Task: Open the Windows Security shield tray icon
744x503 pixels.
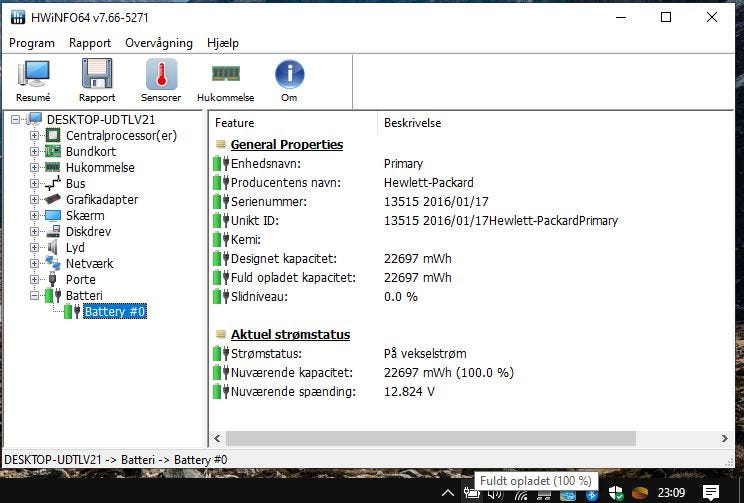Action: pos(616,493)
